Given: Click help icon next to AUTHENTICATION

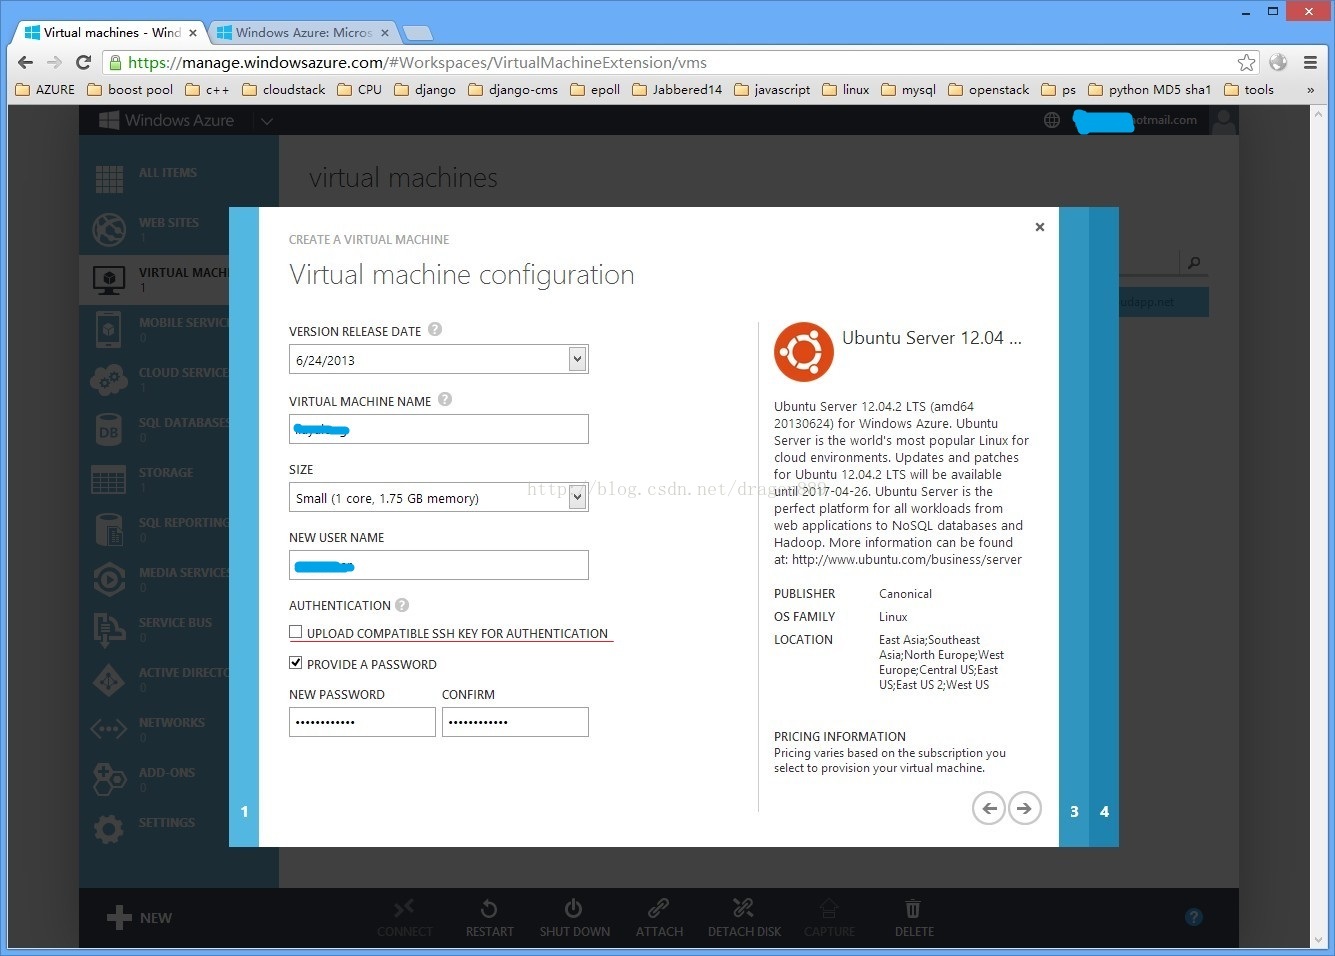Looking at the screenshot, I should coord(402,605).
